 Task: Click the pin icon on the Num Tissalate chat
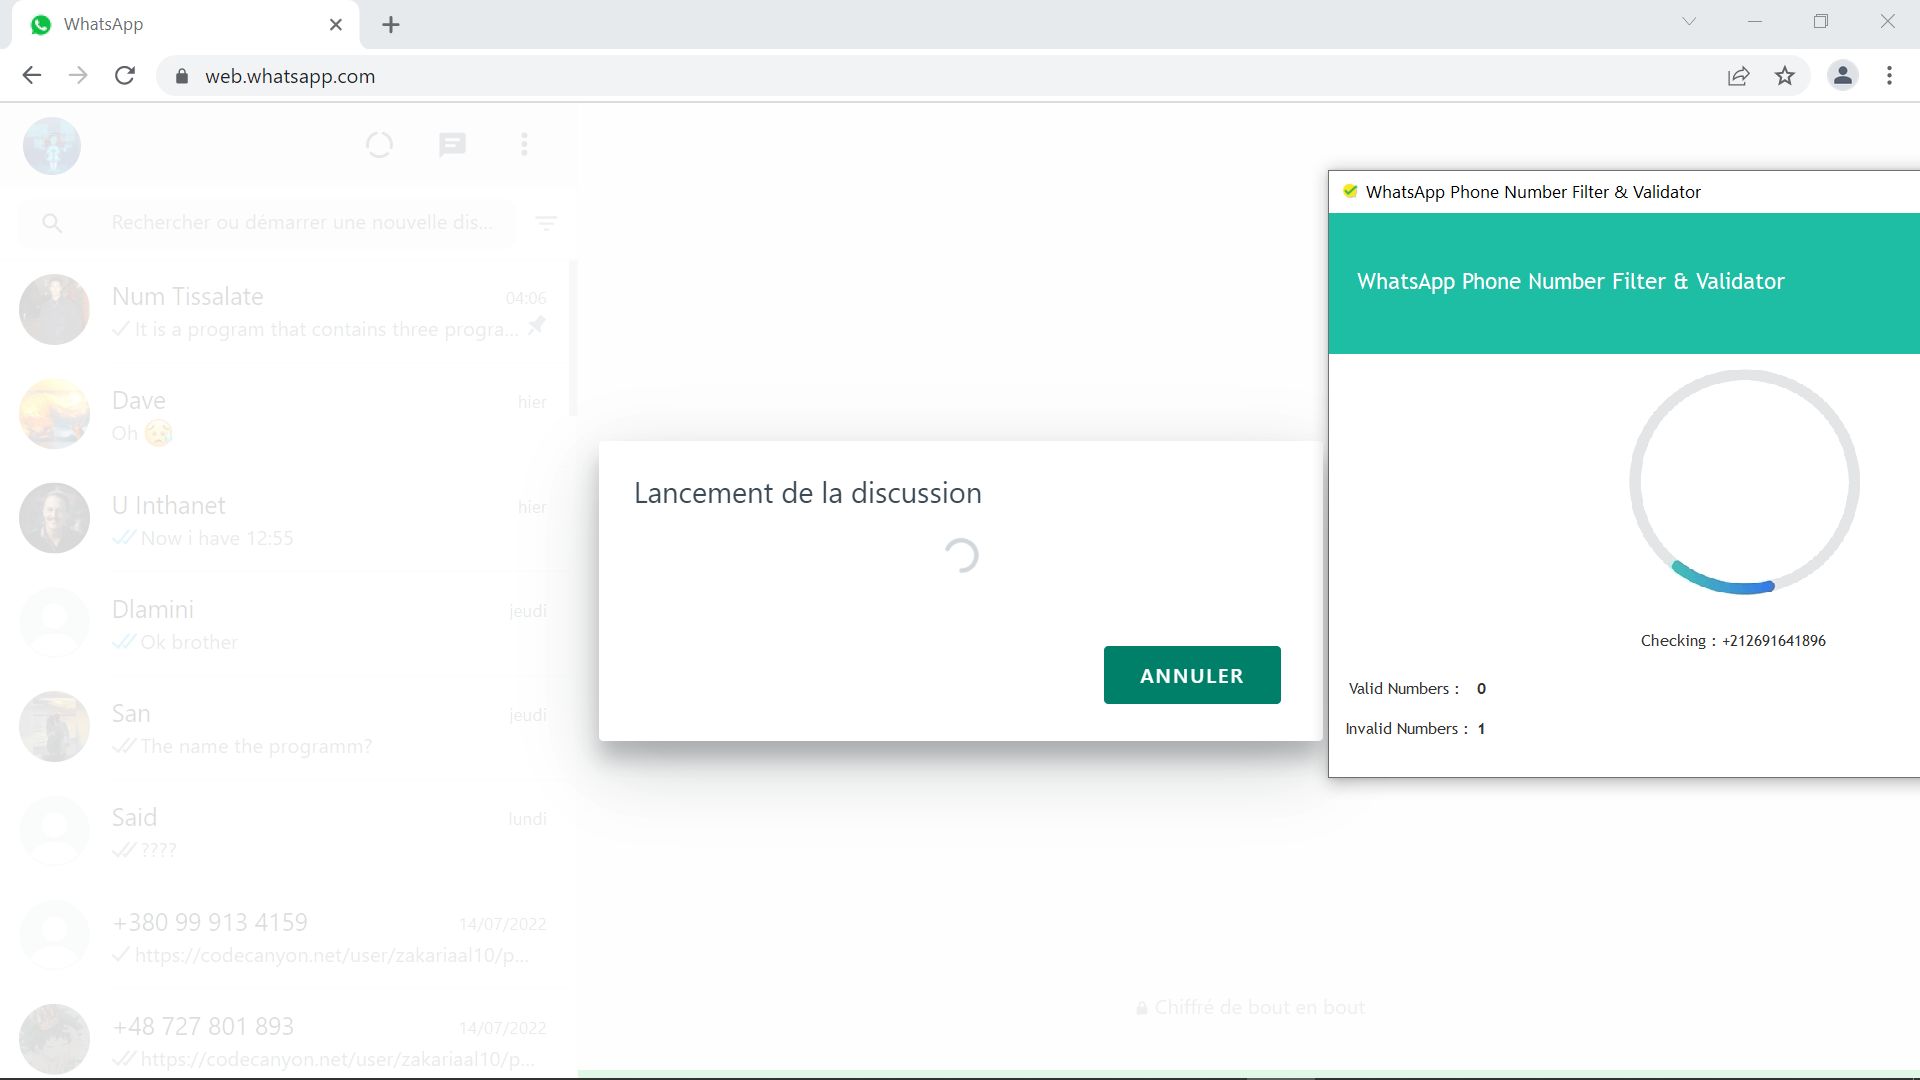[x=536, y=326]
